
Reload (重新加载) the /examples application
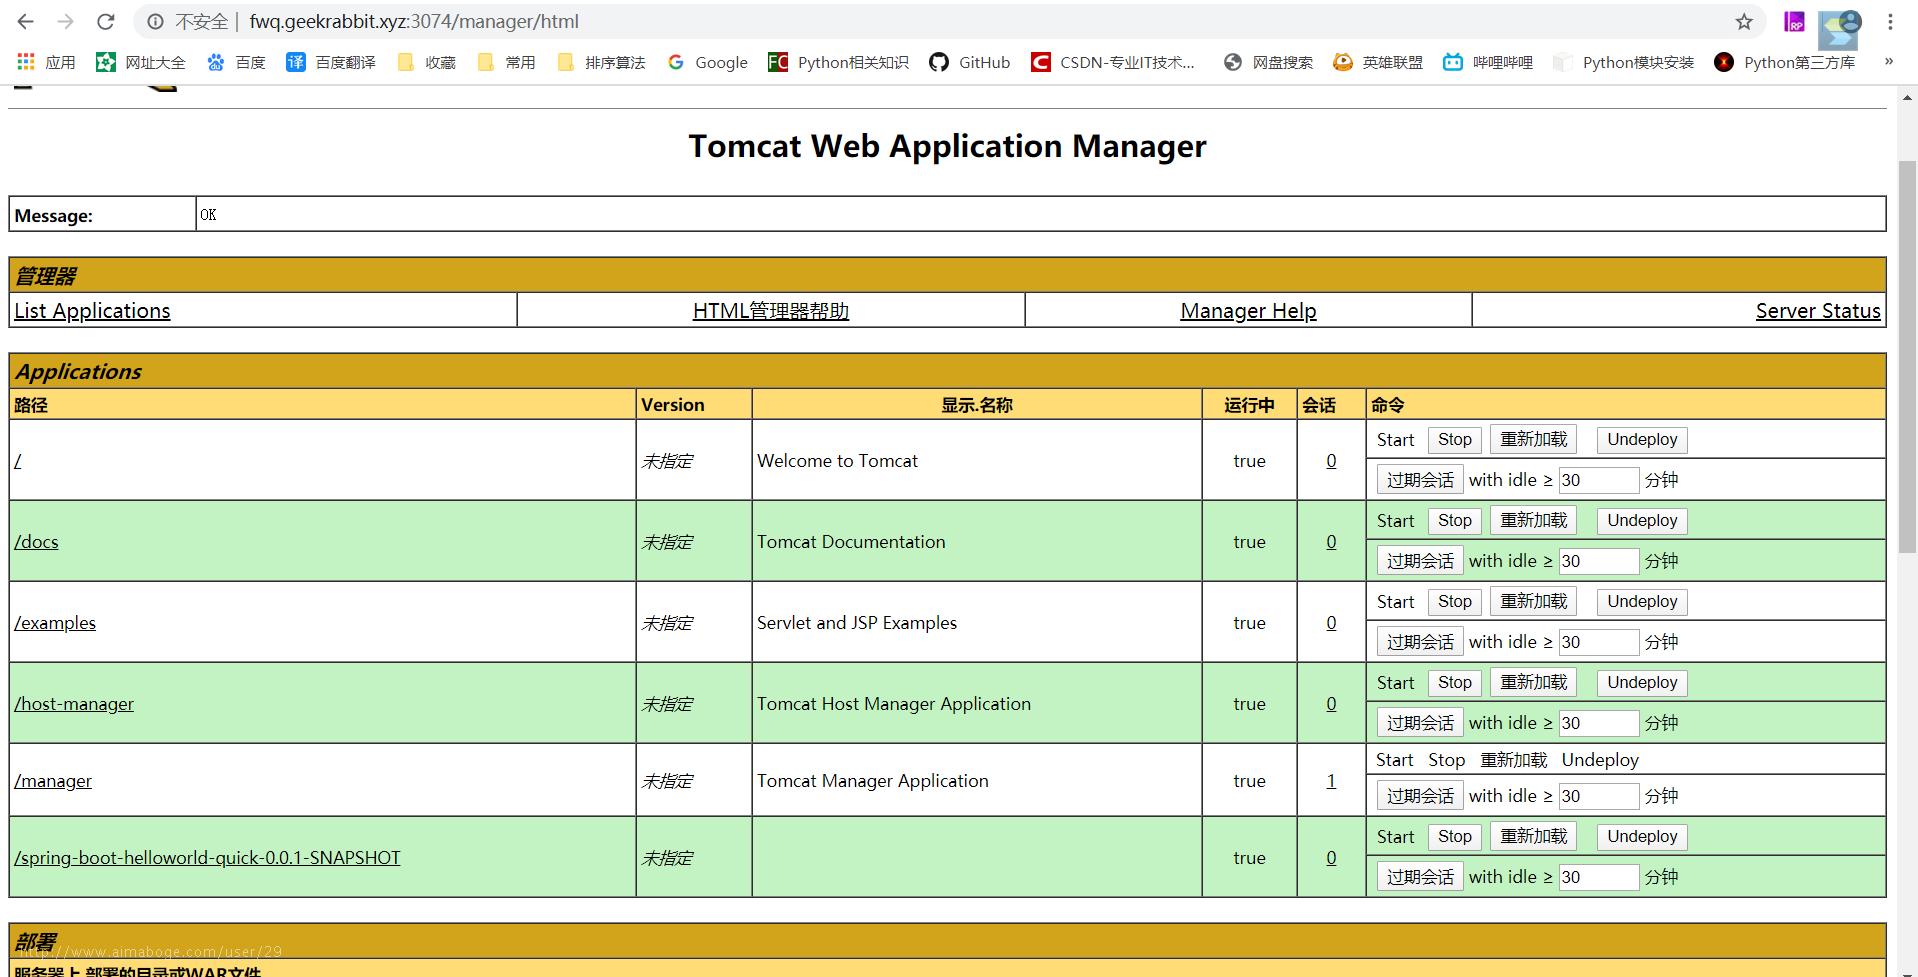[x=1533, y=602]
